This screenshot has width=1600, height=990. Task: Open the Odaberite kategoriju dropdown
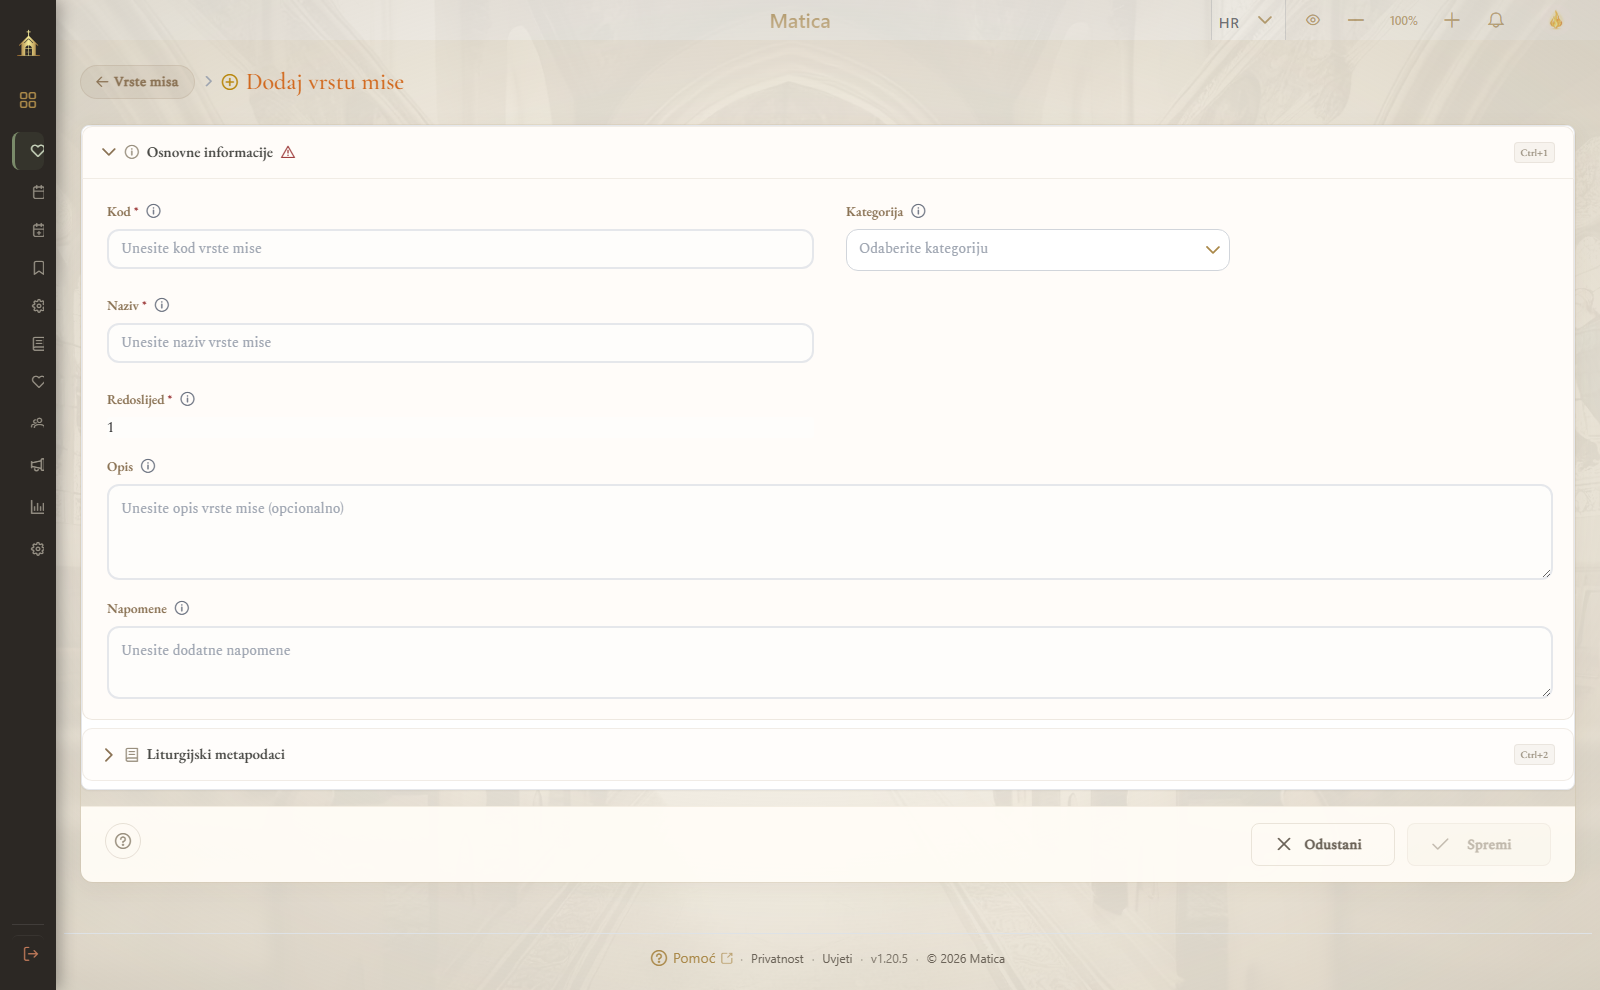(x=1037, y=250)
